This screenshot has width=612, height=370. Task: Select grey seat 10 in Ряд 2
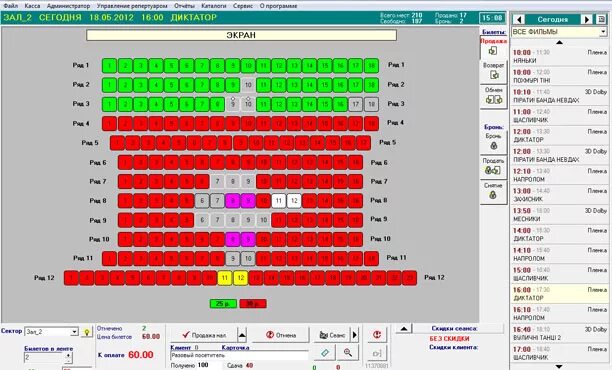coord(248,85)
